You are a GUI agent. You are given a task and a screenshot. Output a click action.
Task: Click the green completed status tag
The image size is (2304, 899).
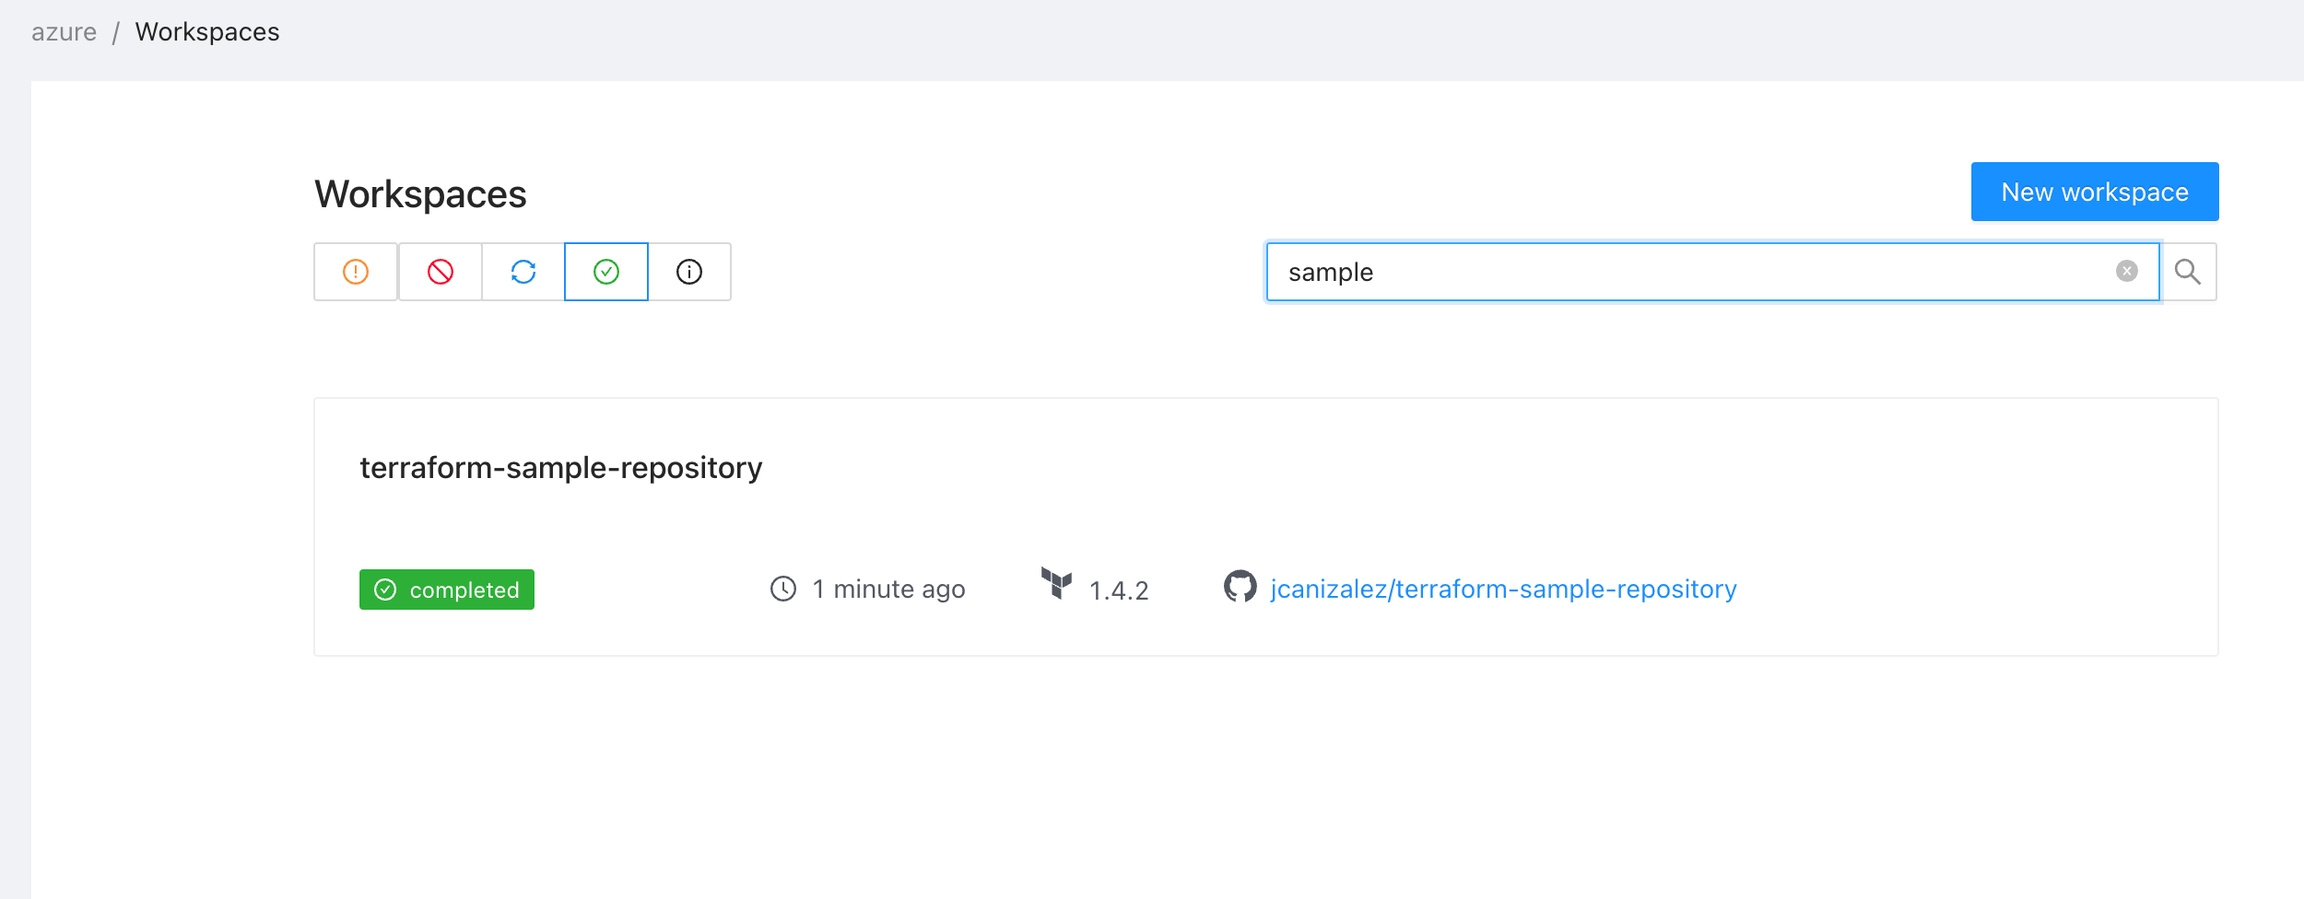pos(447,590)
